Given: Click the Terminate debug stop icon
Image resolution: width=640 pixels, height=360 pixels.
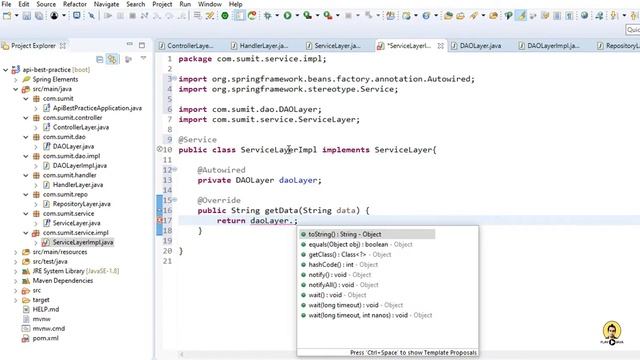Looking at the screenshot, I should click(x=132, y=16).
